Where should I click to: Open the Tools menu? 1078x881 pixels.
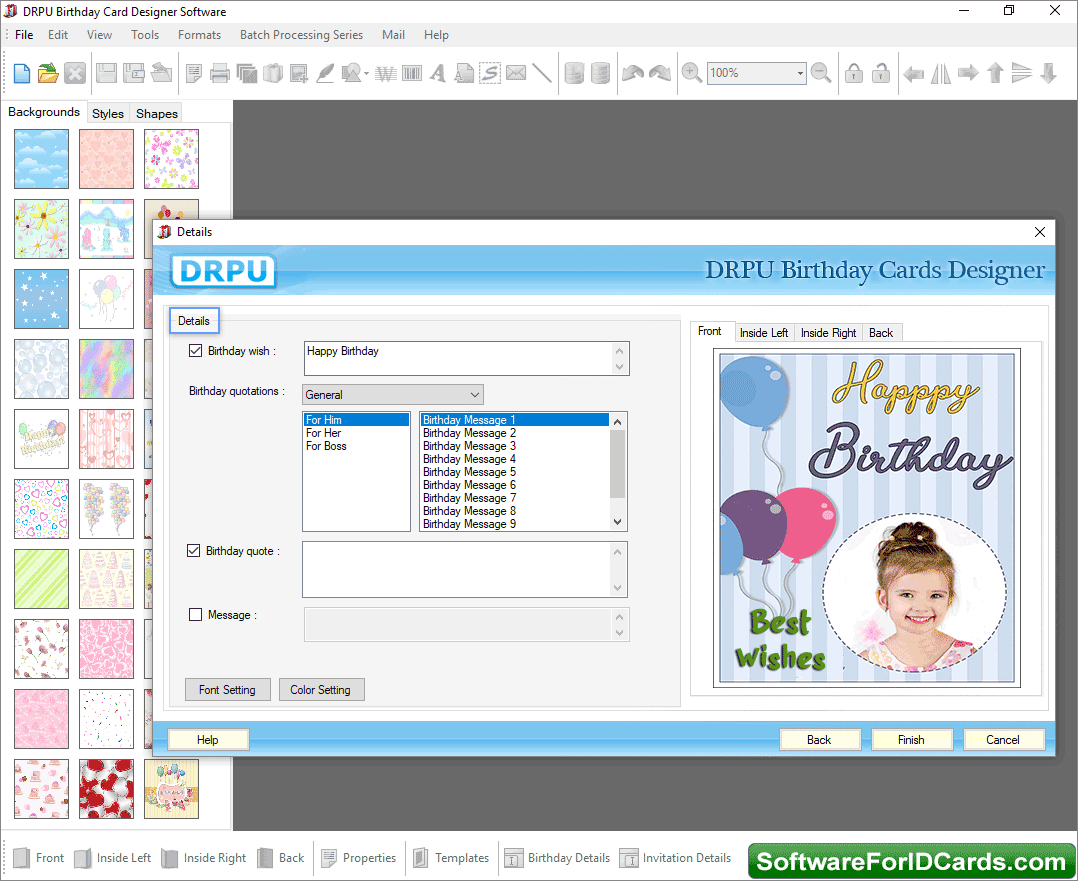pos(145,34)
